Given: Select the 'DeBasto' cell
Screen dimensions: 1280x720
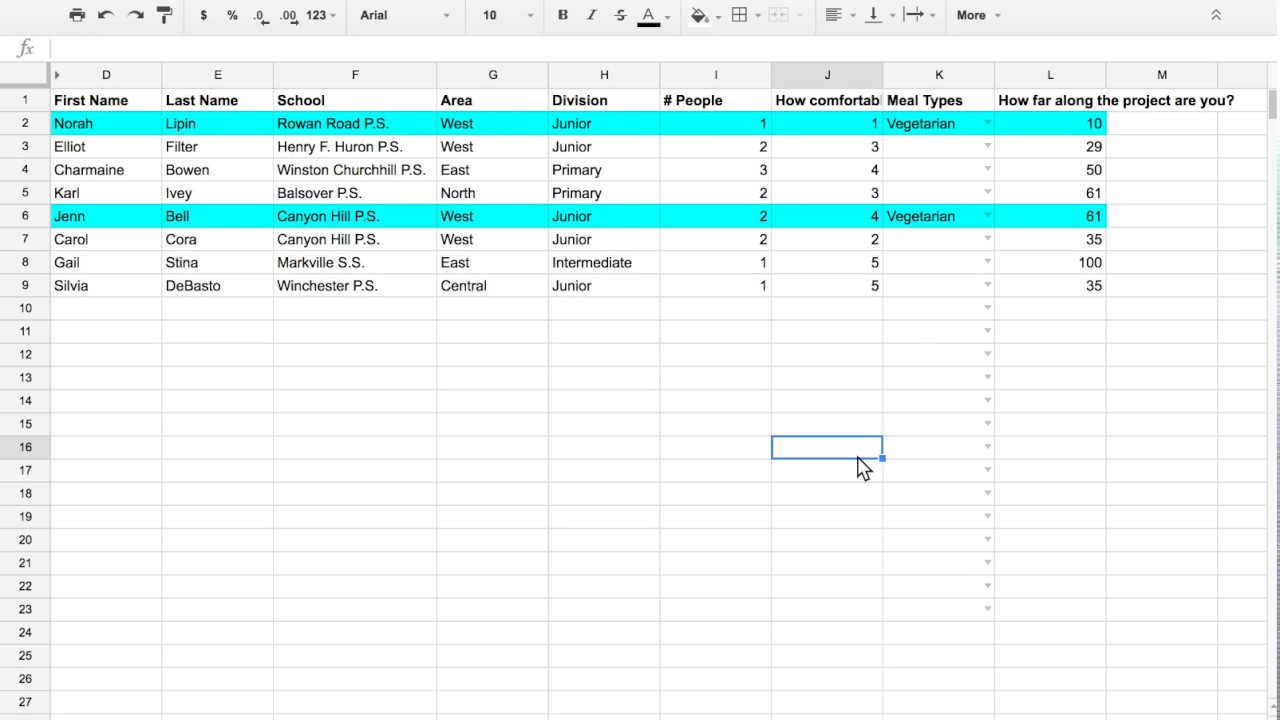Looking at the screenshot, I should pyautogui.click(x=217, y=285).
